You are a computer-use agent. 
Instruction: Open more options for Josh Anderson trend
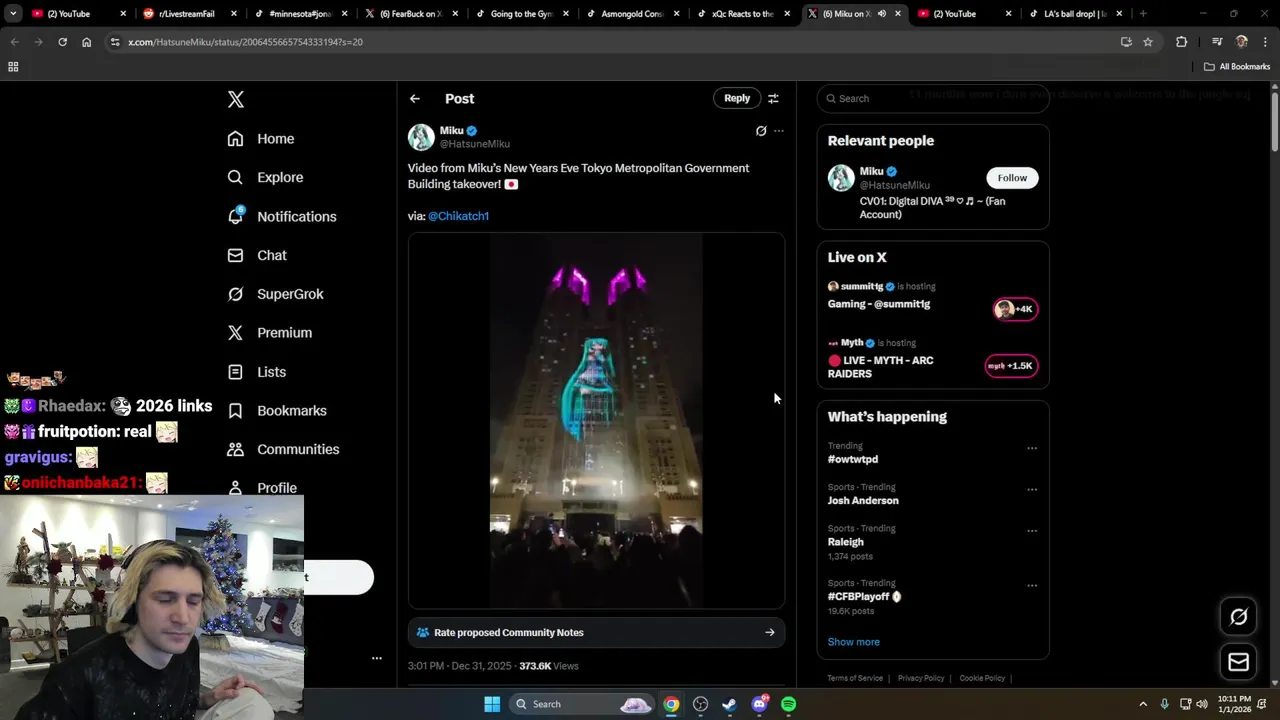coord(1032,490)
